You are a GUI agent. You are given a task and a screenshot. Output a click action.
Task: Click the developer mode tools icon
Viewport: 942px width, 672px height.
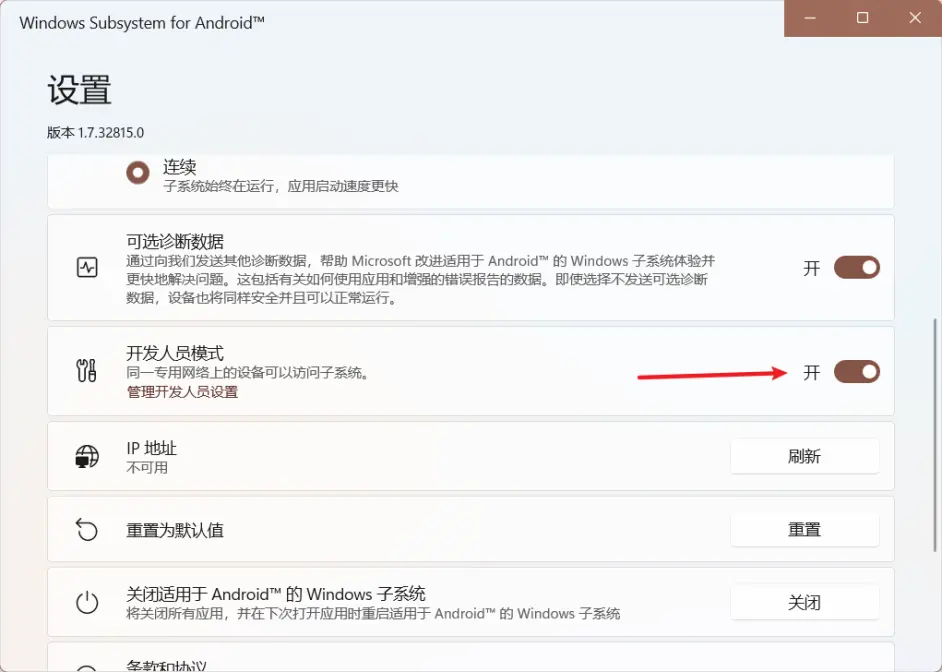click(87, 371)
